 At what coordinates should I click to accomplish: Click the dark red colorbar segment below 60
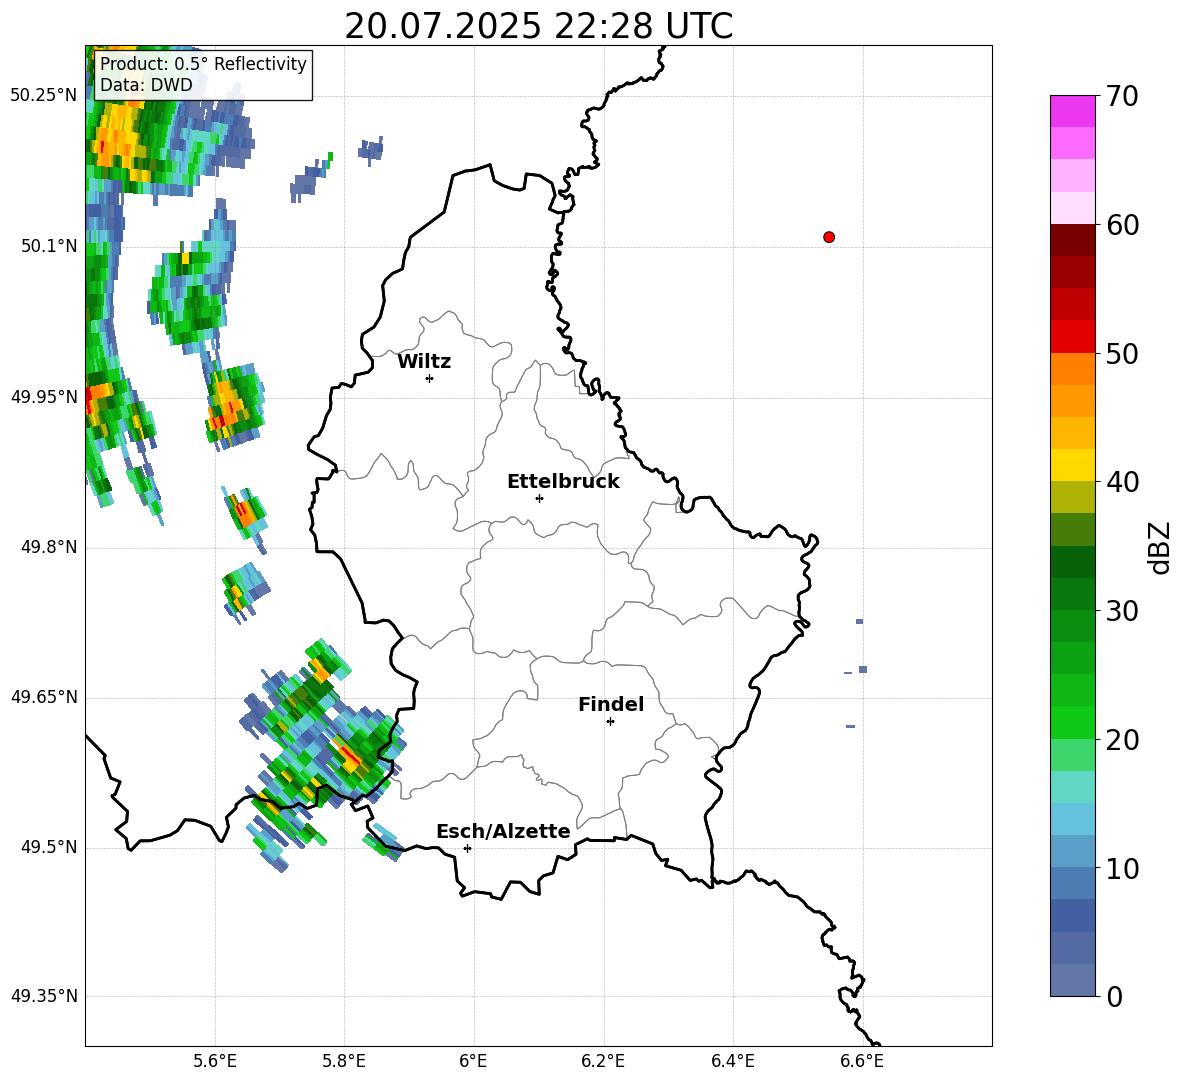tap(1073, 240)
